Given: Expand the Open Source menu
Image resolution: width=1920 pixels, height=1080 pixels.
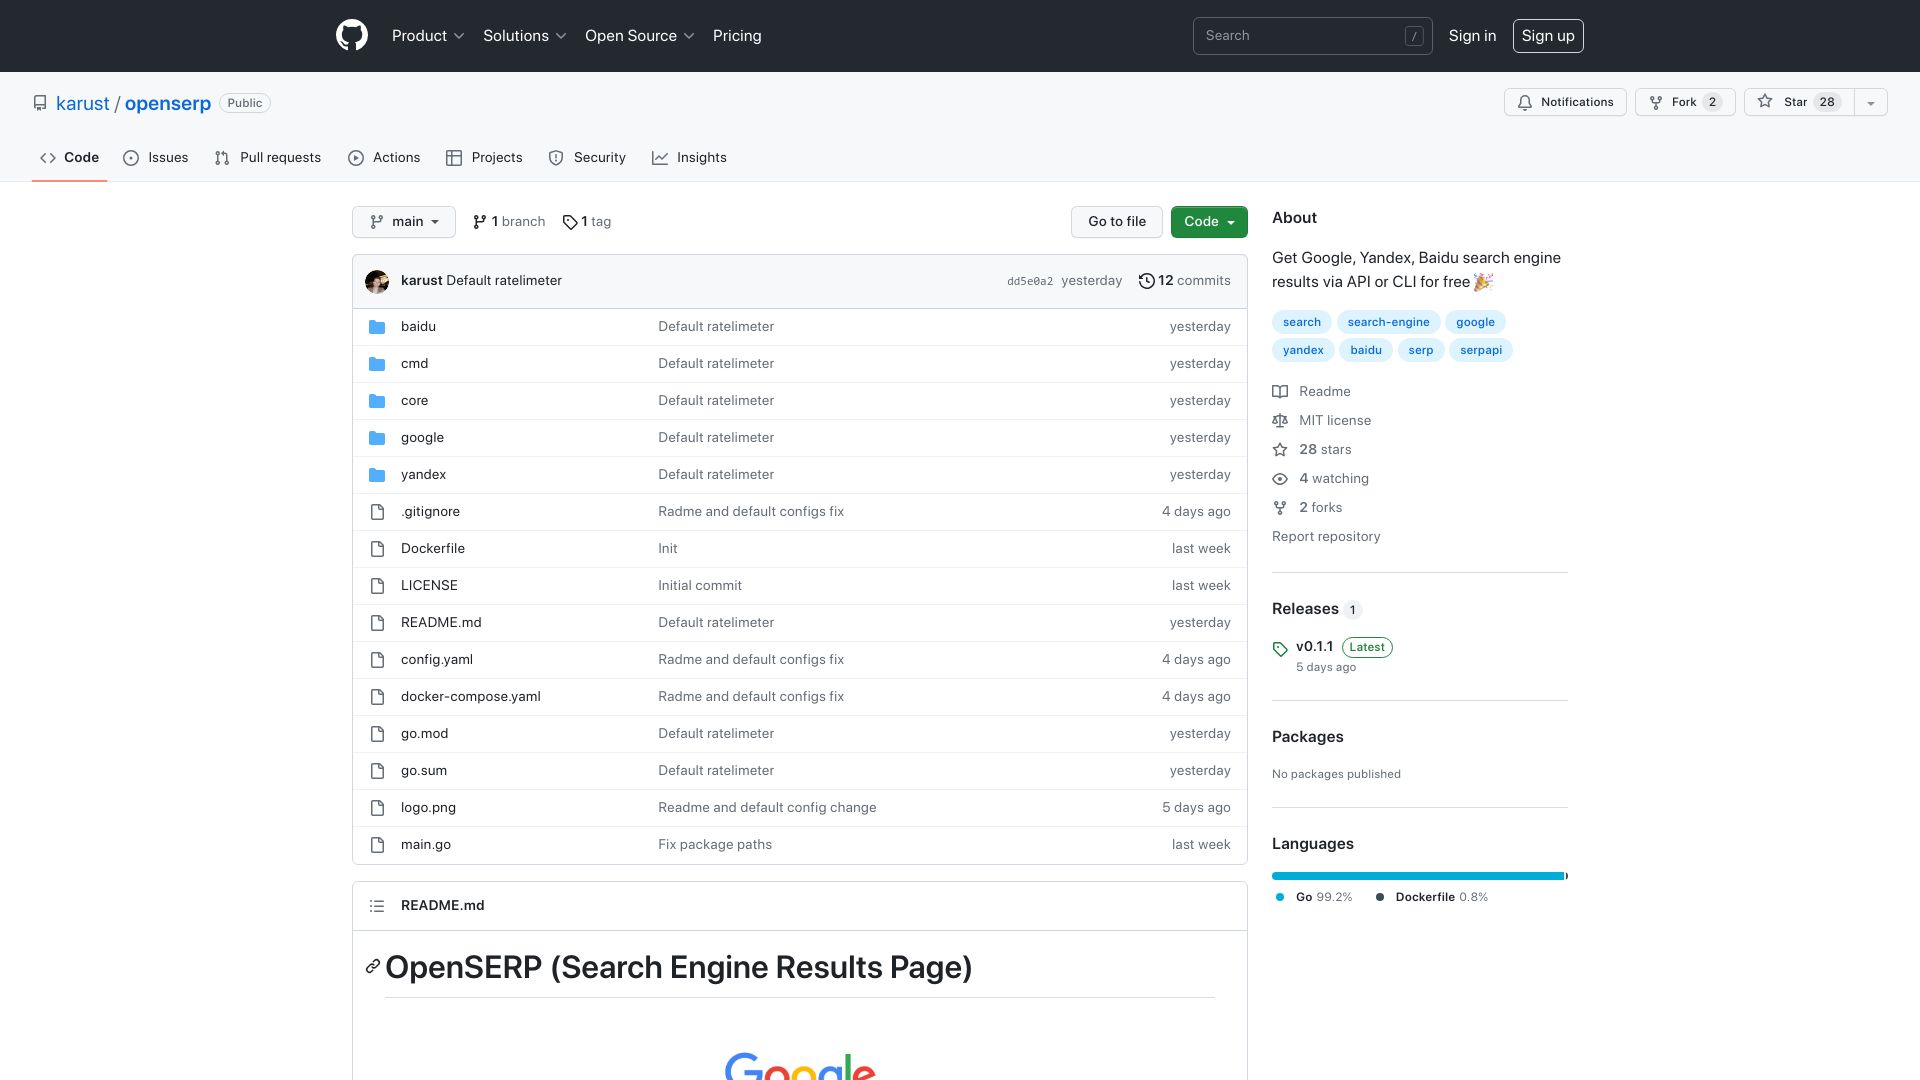Looking at the screenshot, I should [640, 36].
